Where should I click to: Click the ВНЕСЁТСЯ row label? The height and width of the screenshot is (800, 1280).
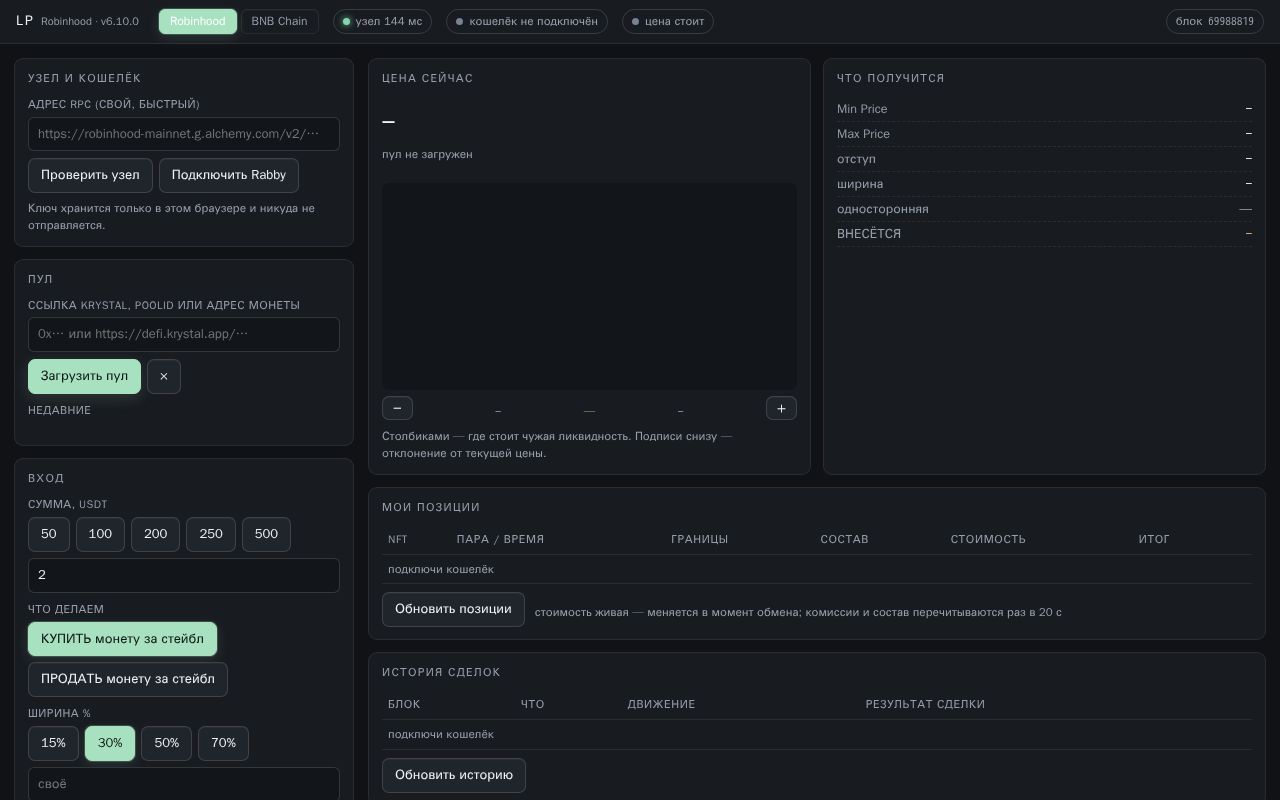coord(869,234)
